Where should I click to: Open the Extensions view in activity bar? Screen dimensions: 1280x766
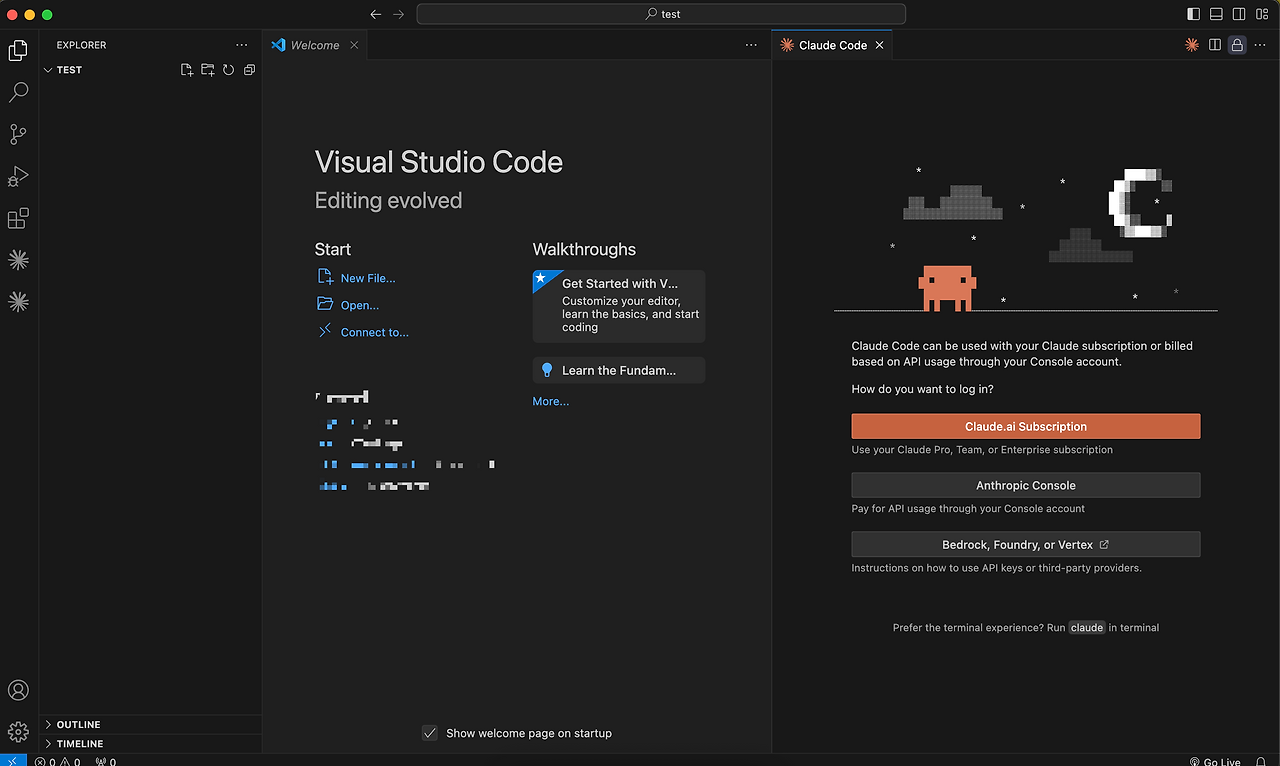pos(18,218)
